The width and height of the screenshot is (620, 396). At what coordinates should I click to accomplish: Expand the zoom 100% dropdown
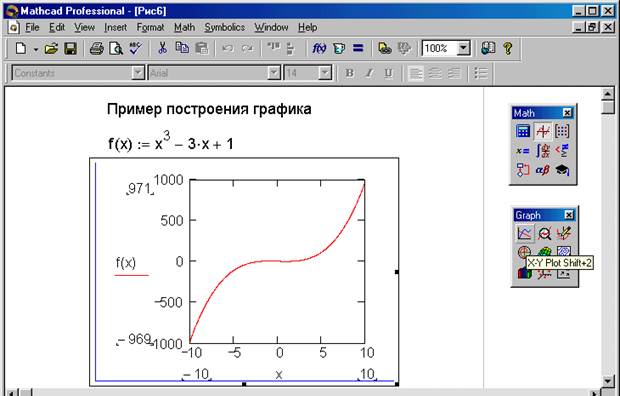coord(463,48)
